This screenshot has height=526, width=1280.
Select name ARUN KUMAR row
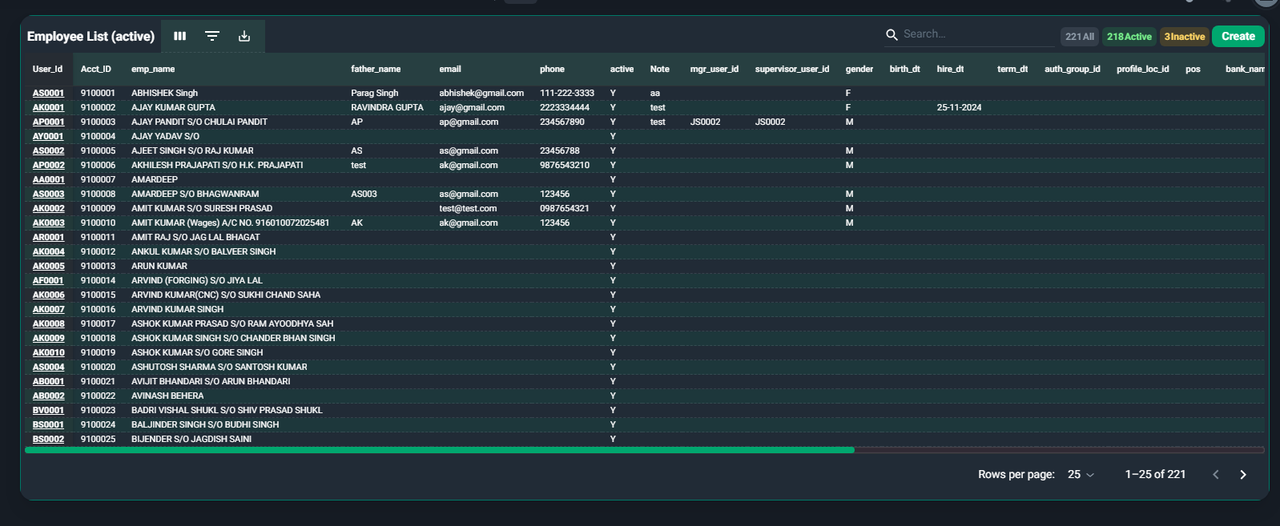[159, 266]
